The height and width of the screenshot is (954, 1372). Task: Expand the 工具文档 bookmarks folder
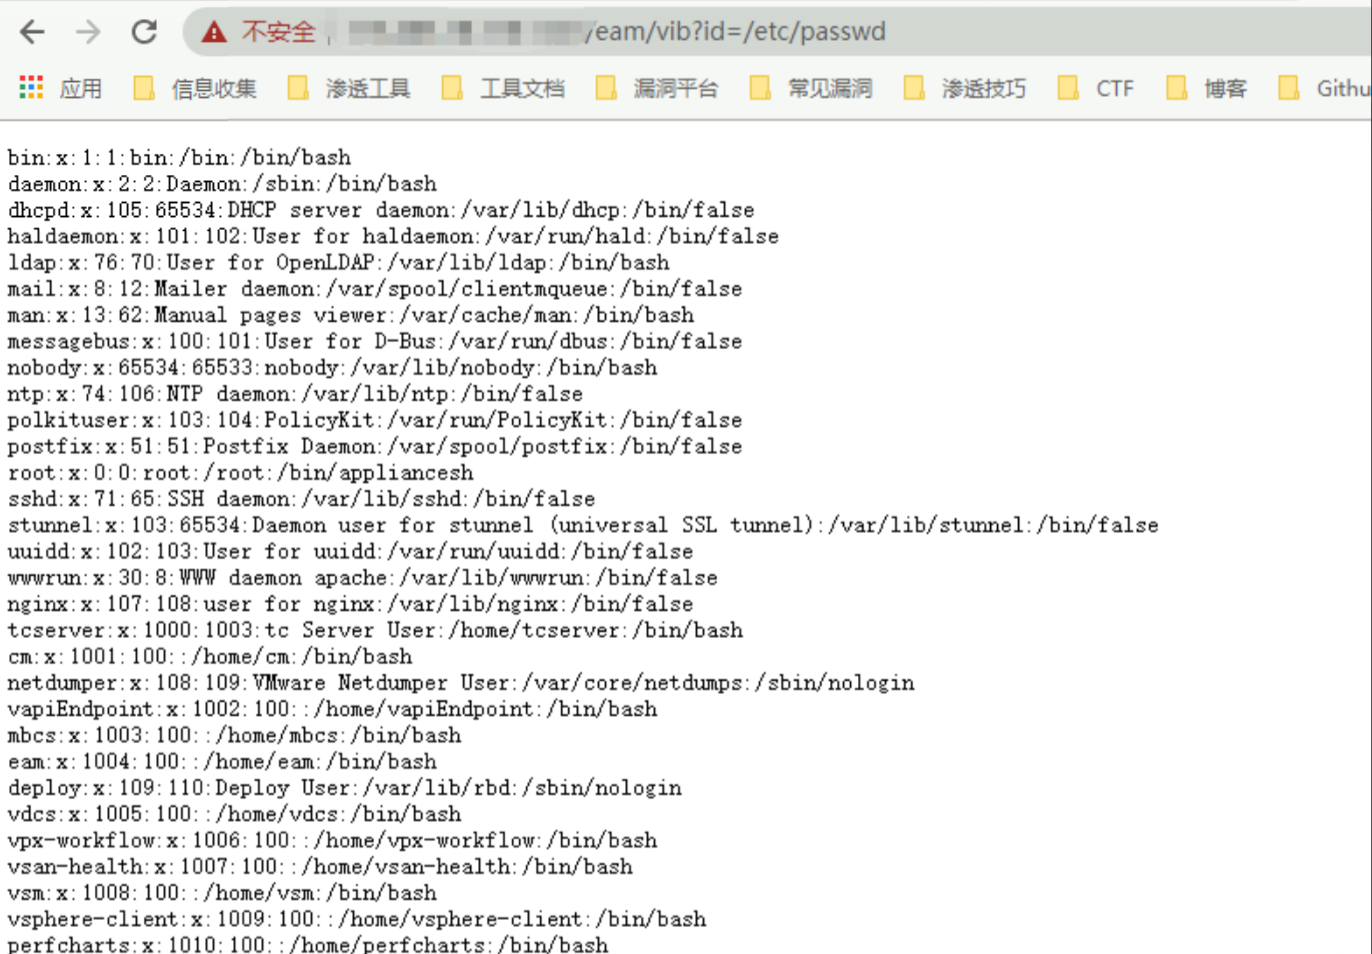point(505,89)
